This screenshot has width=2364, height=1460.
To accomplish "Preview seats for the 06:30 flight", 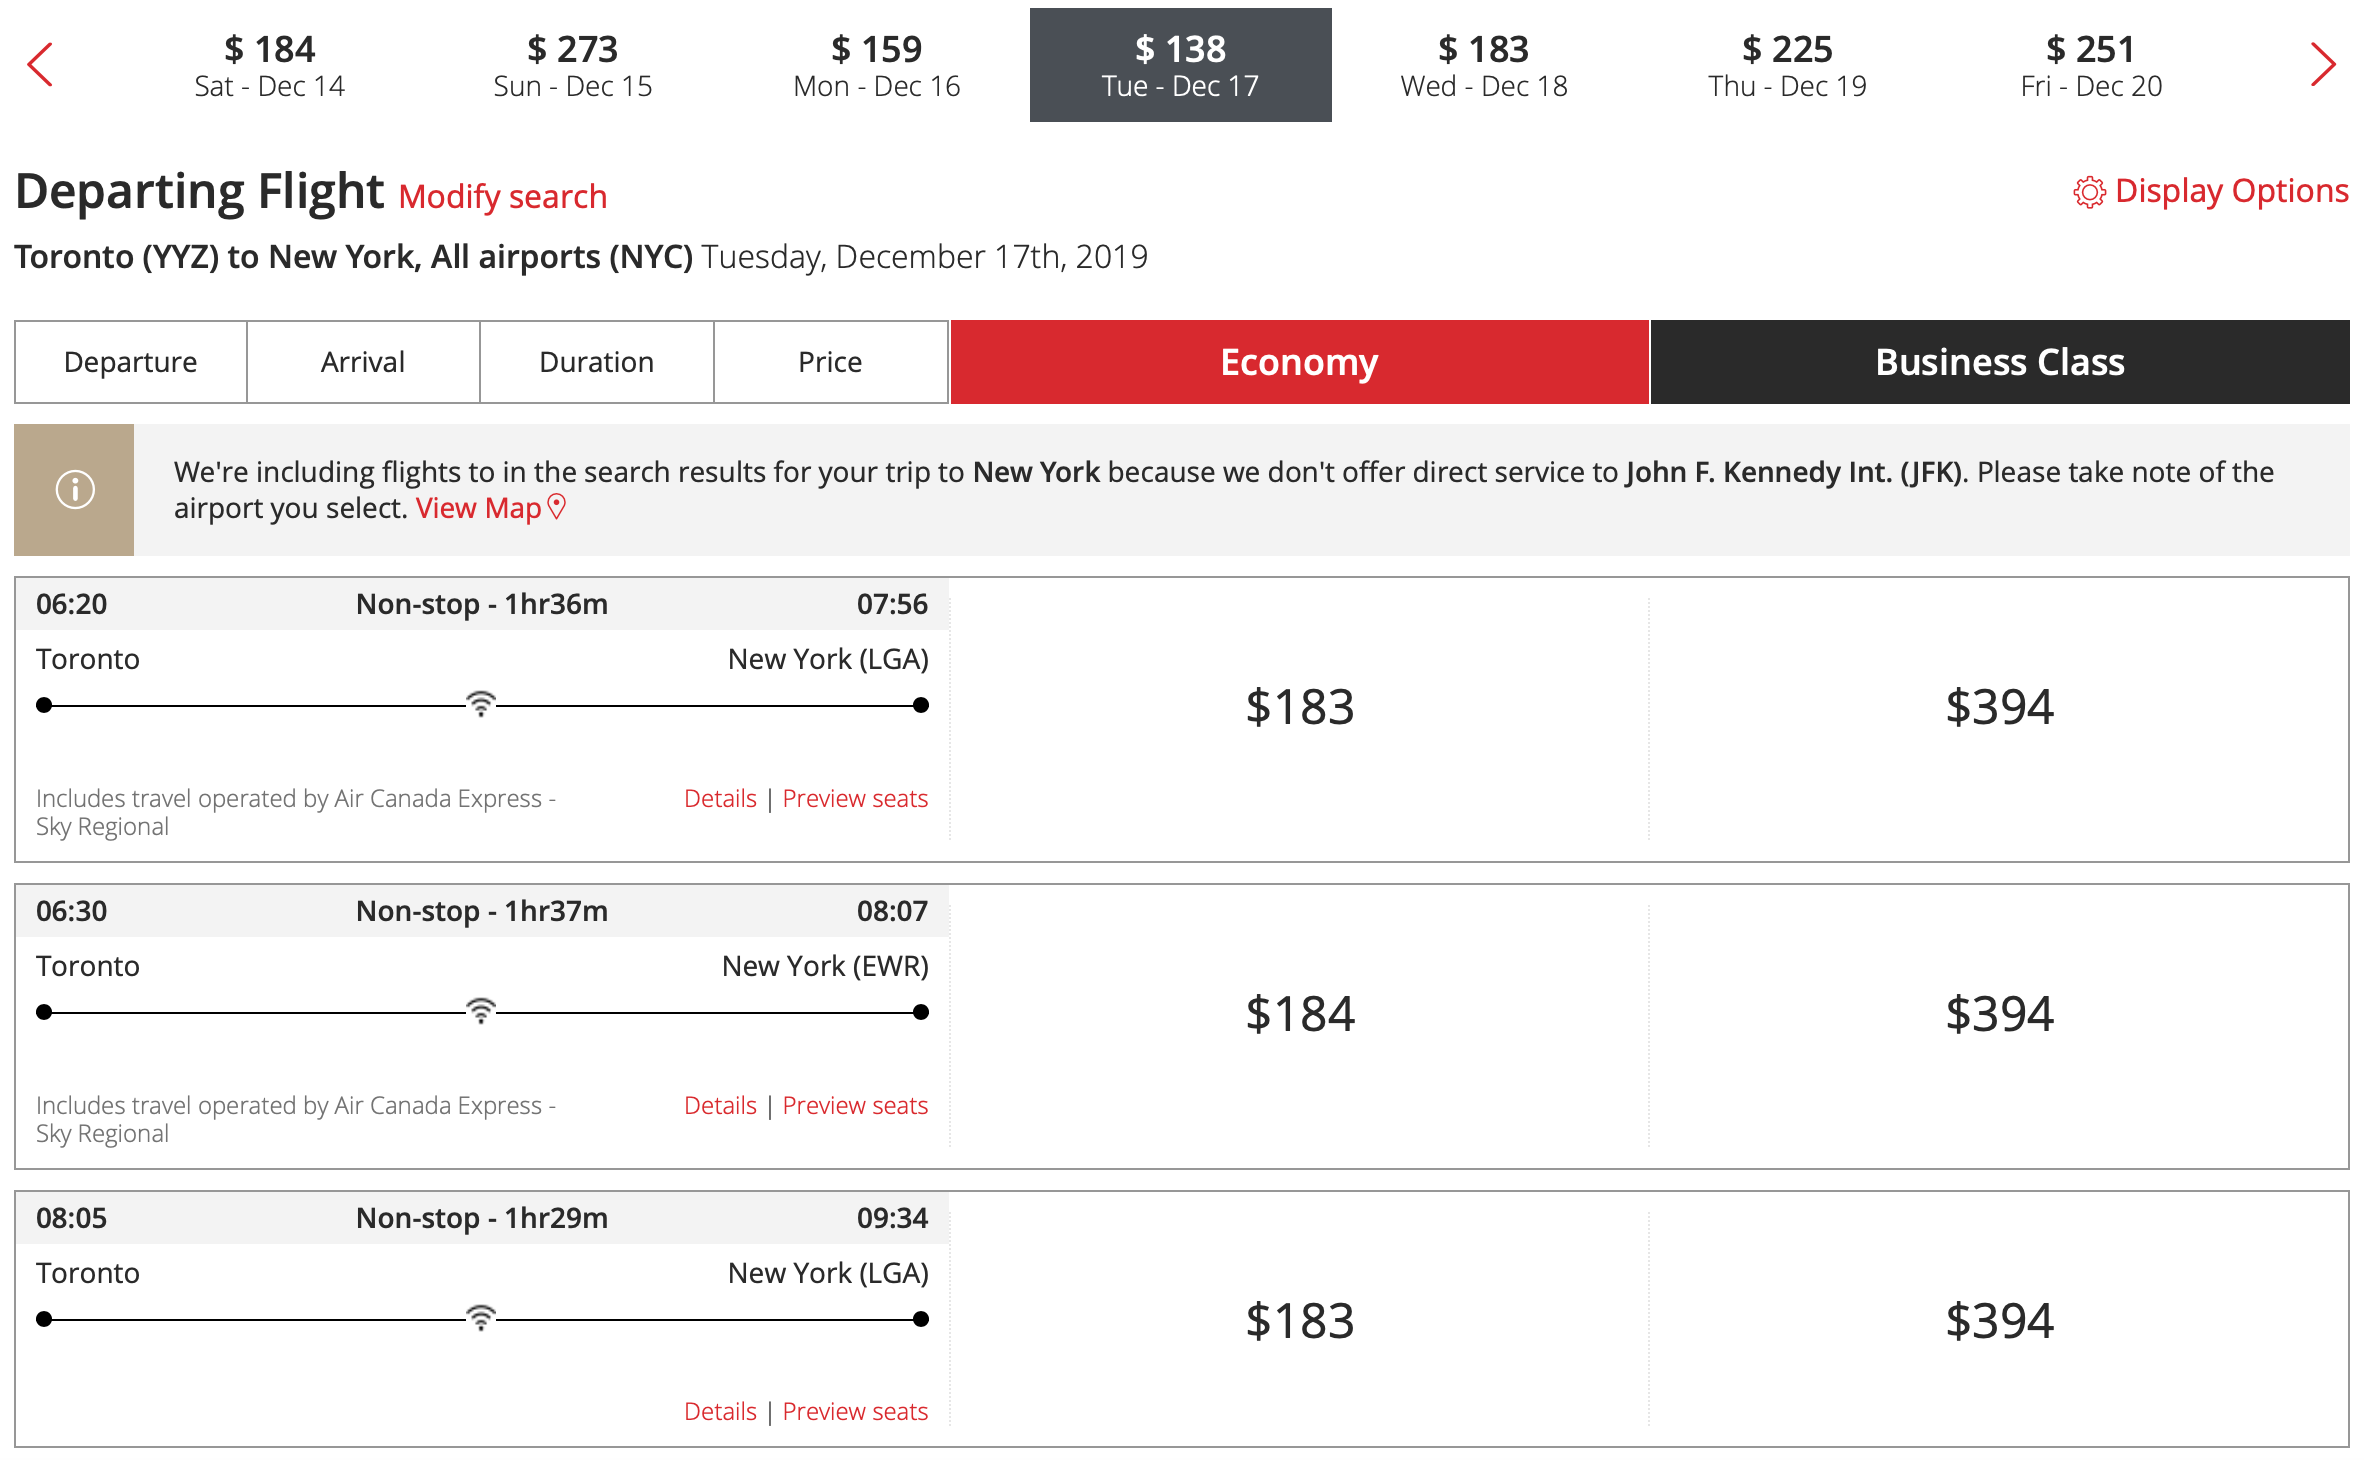I will [x=854, y=1105].
